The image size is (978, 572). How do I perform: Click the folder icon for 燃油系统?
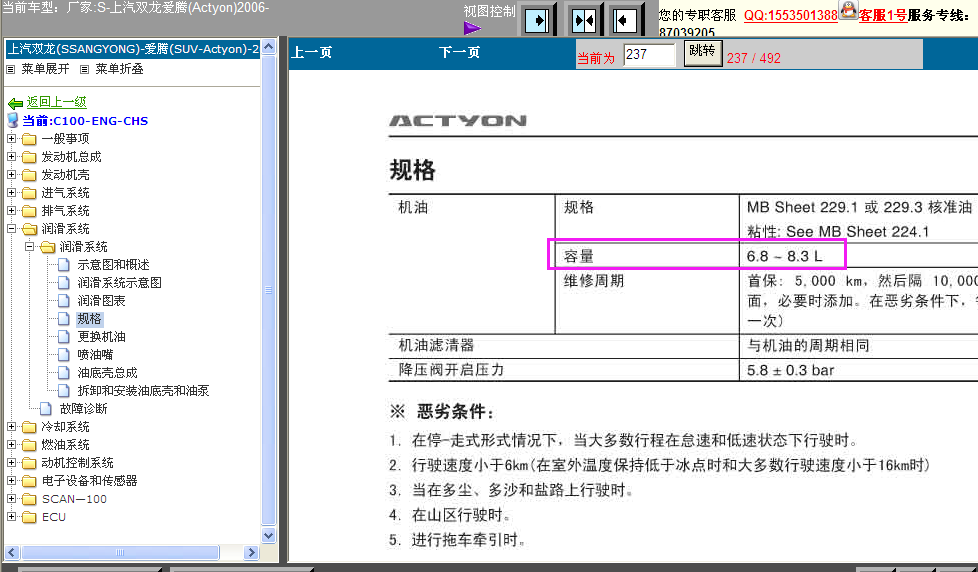pyautogui.click(x=29, y=445)
